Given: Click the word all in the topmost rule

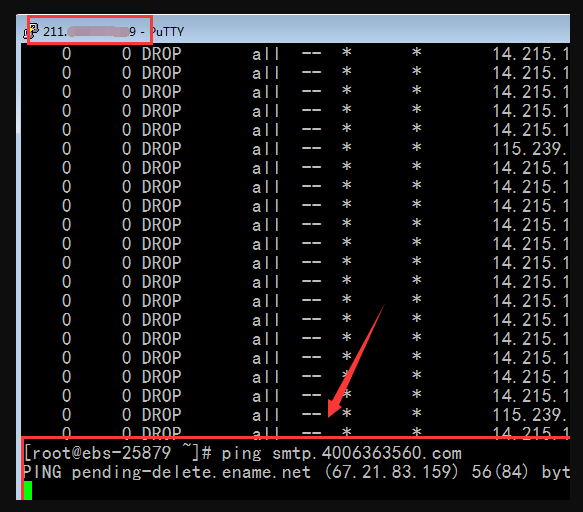Looking at the screenshot, I should pyautogui.click(x=265, y=54).
